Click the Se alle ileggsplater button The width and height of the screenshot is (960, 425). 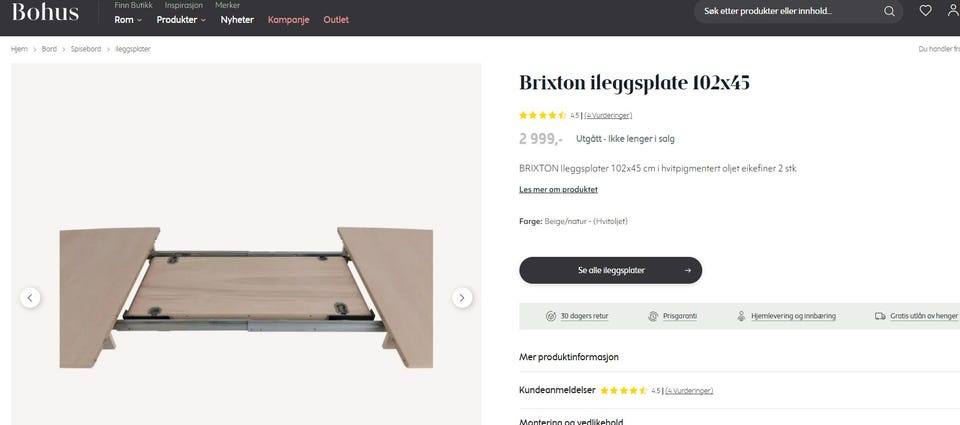[610, 270]
